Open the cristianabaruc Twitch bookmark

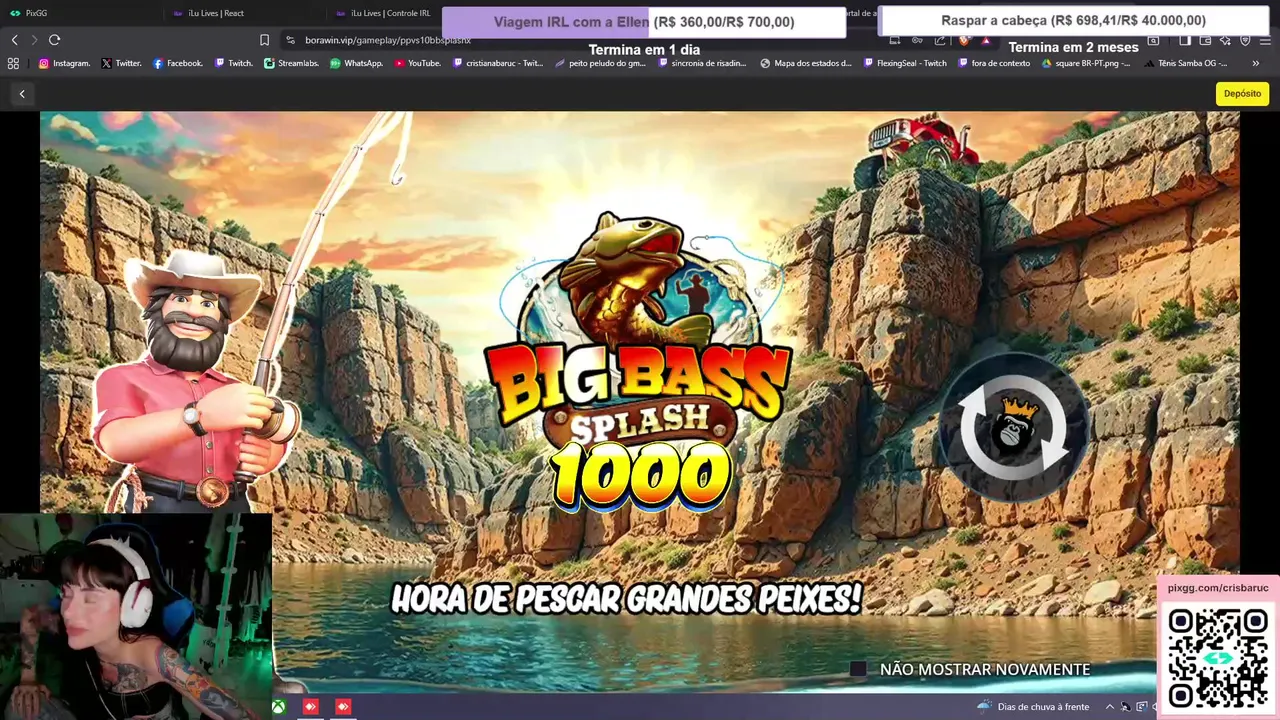498,63
